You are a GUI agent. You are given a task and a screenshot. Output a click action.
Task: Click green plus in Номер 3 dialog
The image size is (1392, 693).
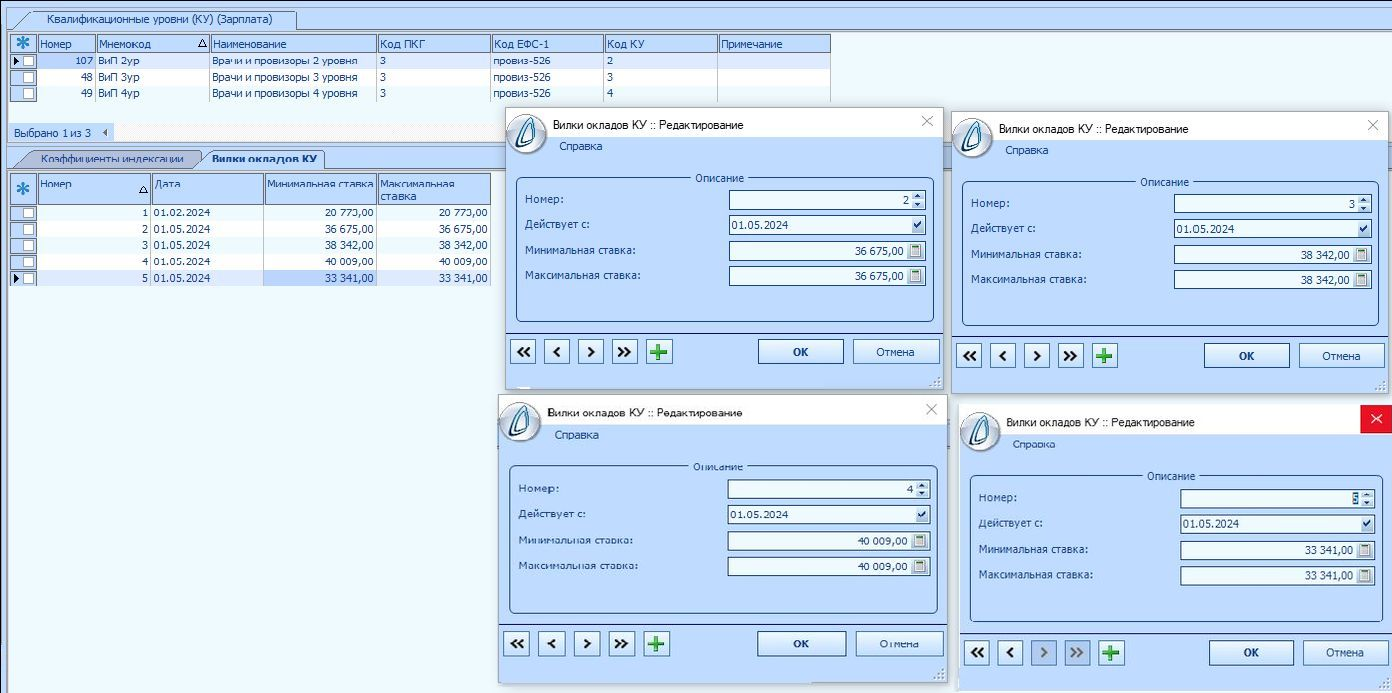coord(1104,355)
